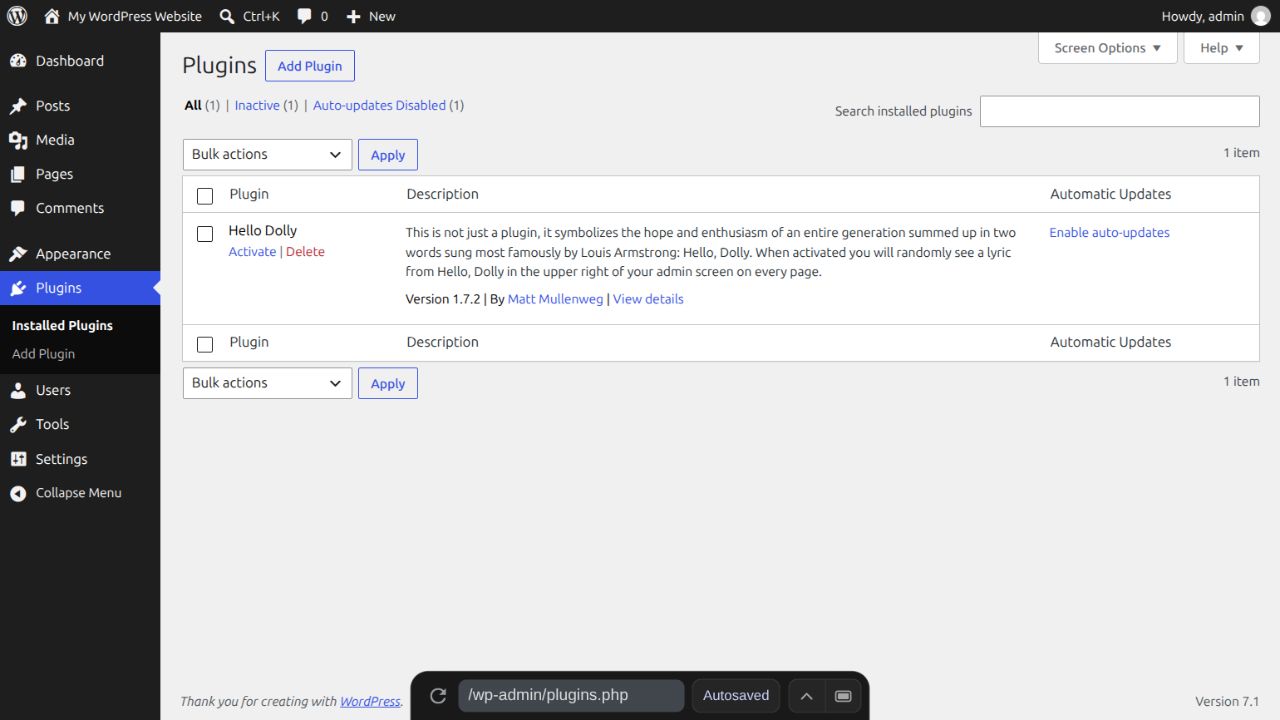Click the plus New icon in admin bar
1280x720 pixels.
(353, 16)
